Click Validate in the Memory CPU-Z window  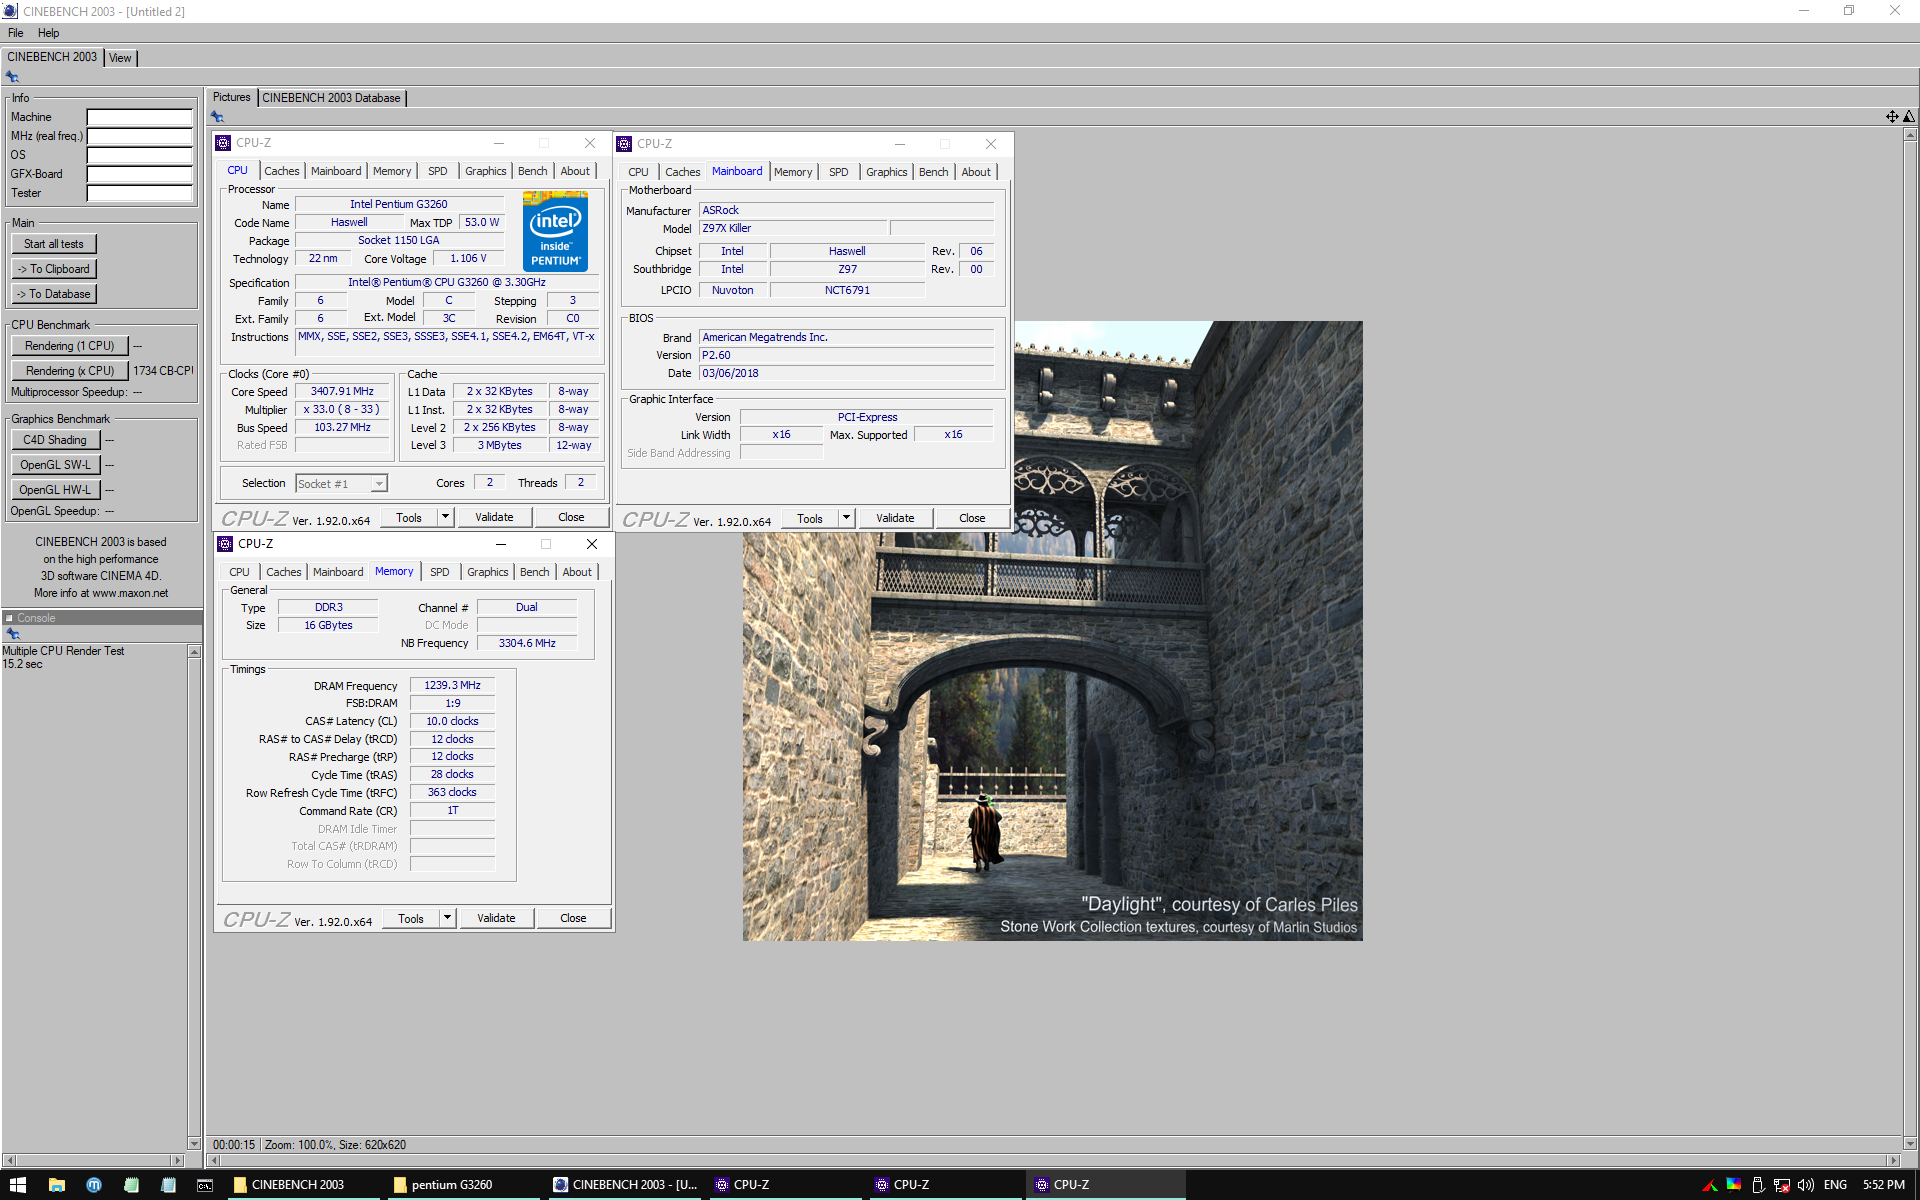(x=497, y=918)
